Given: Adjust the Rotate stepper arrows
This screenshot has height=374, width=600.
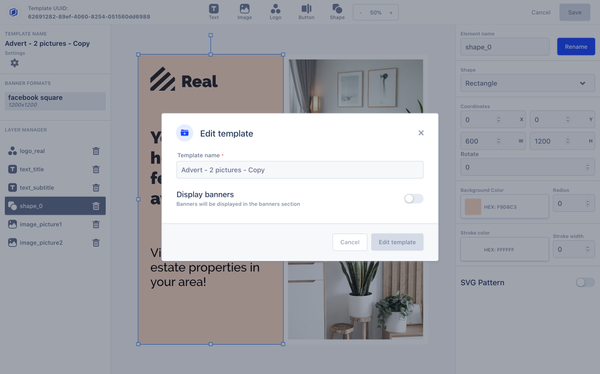Looking at the screenshot, I should (587, 167).
